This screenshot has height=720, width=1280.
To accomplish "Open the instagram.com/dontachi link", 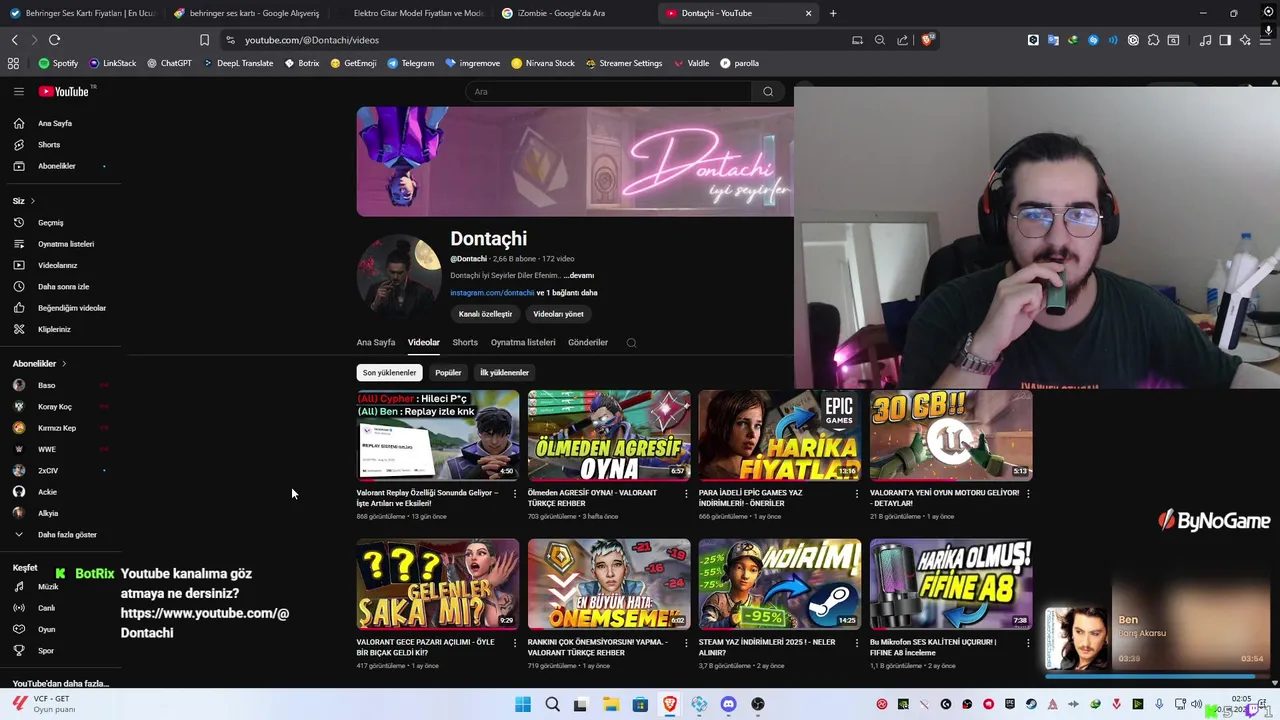I will click(x=492, y=293).
